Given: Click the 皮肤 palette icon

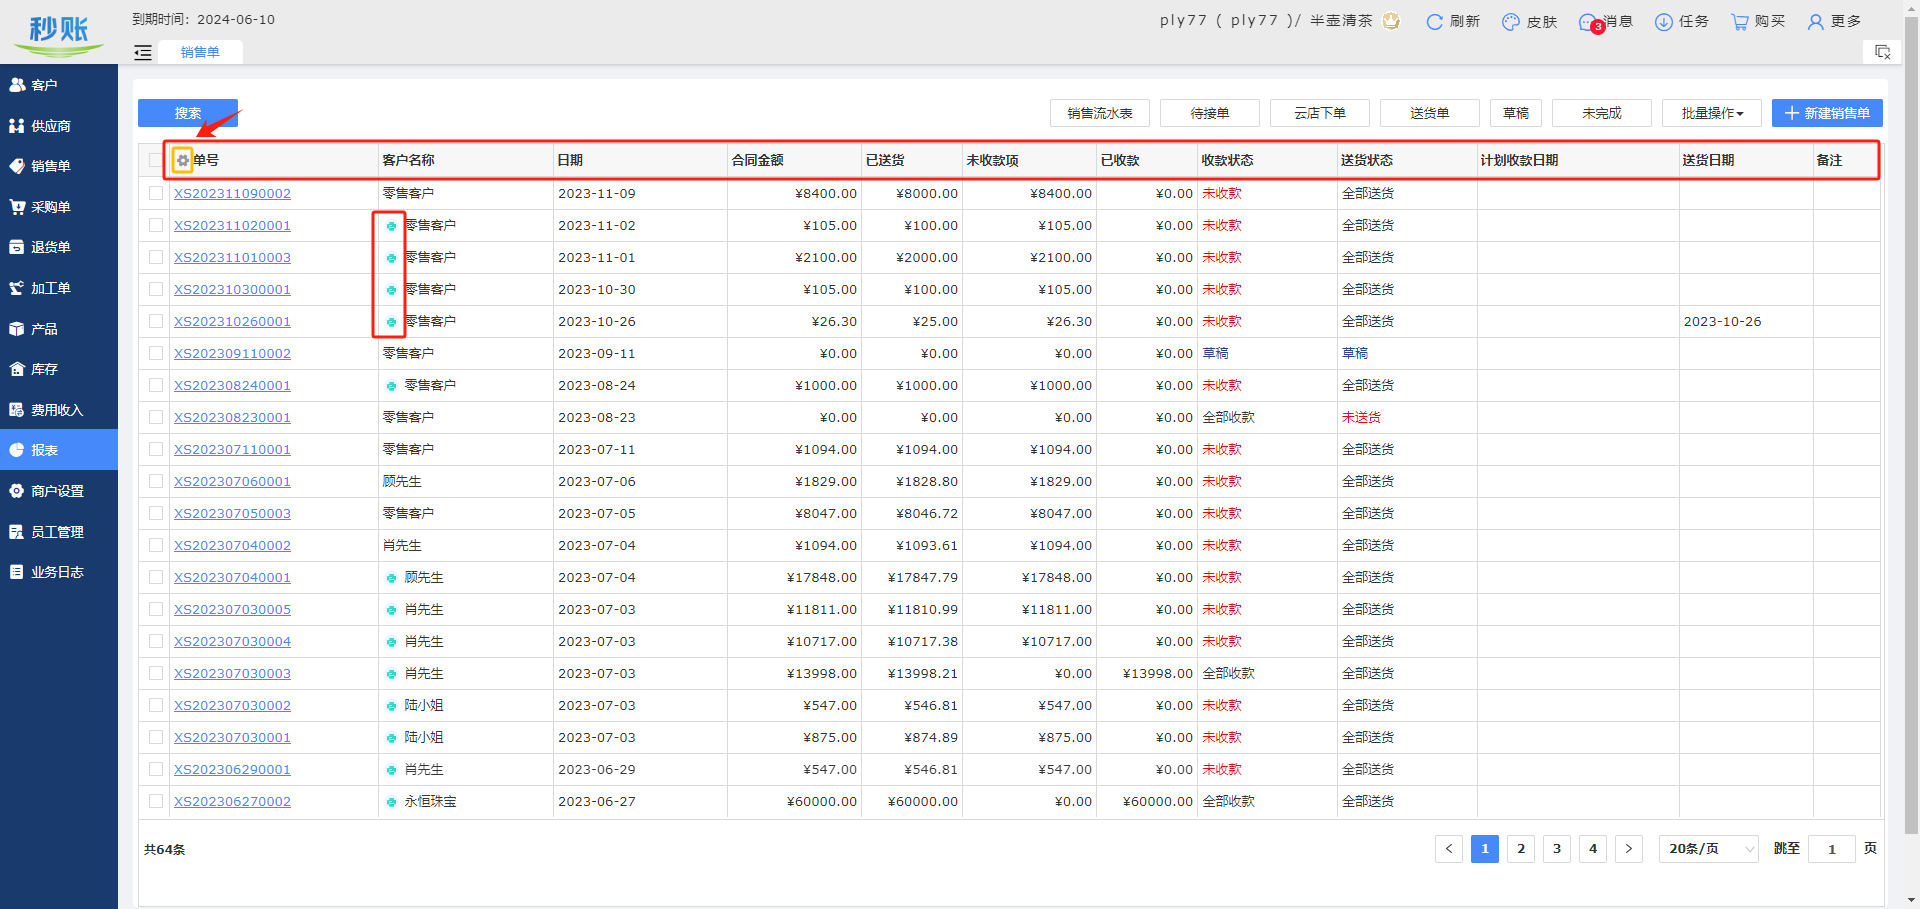Looking at the screenshot, I should click(x=1511, y=21).
